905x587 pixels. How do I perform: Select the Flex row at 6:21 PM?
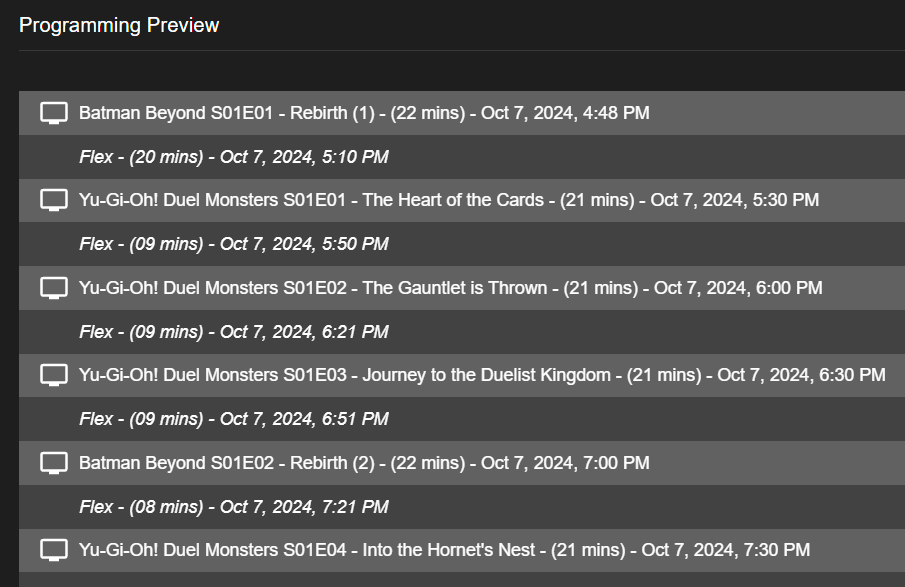click(x=234, y=332)
